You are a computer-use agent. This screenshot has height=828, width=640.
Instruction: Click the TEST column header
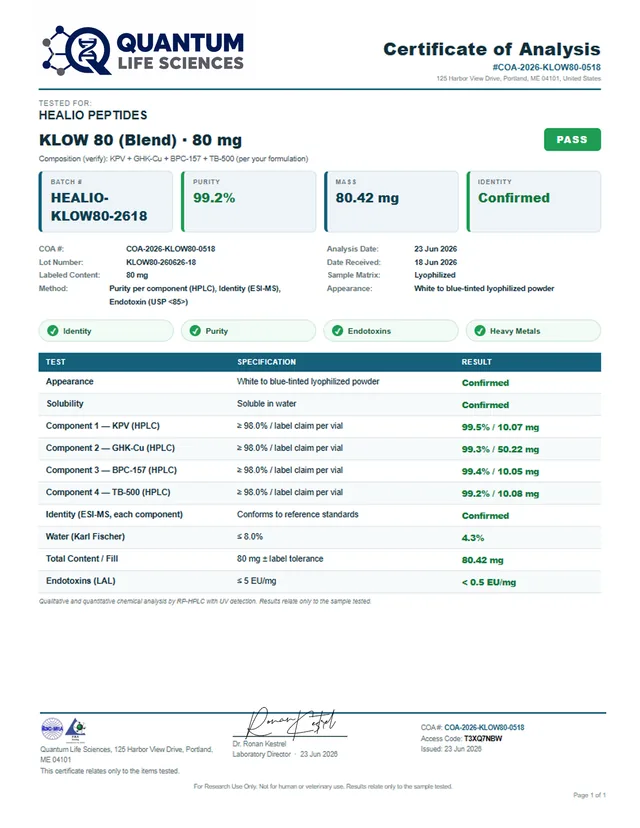tap(55, 362)
